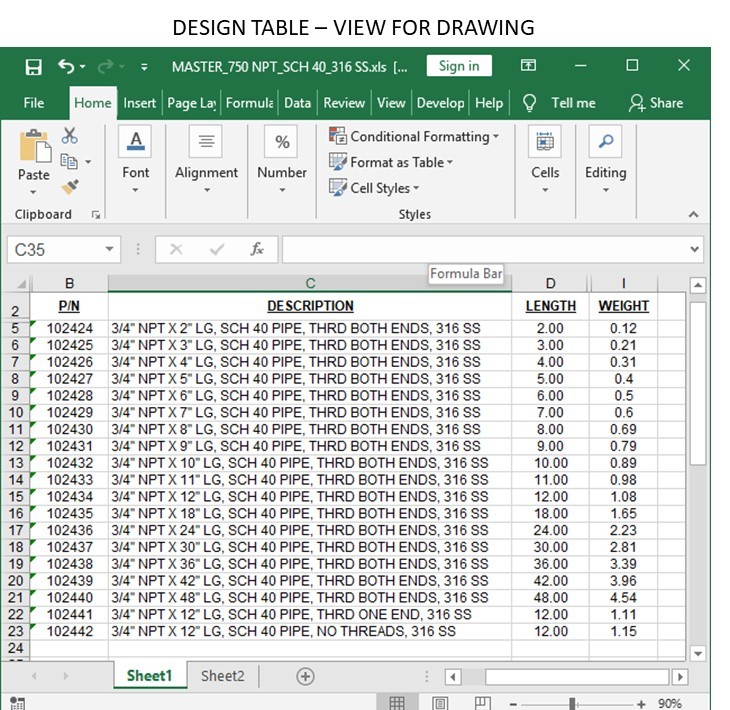Click the Tell me search box
The image size is (730, 710).
coord(573,102)
